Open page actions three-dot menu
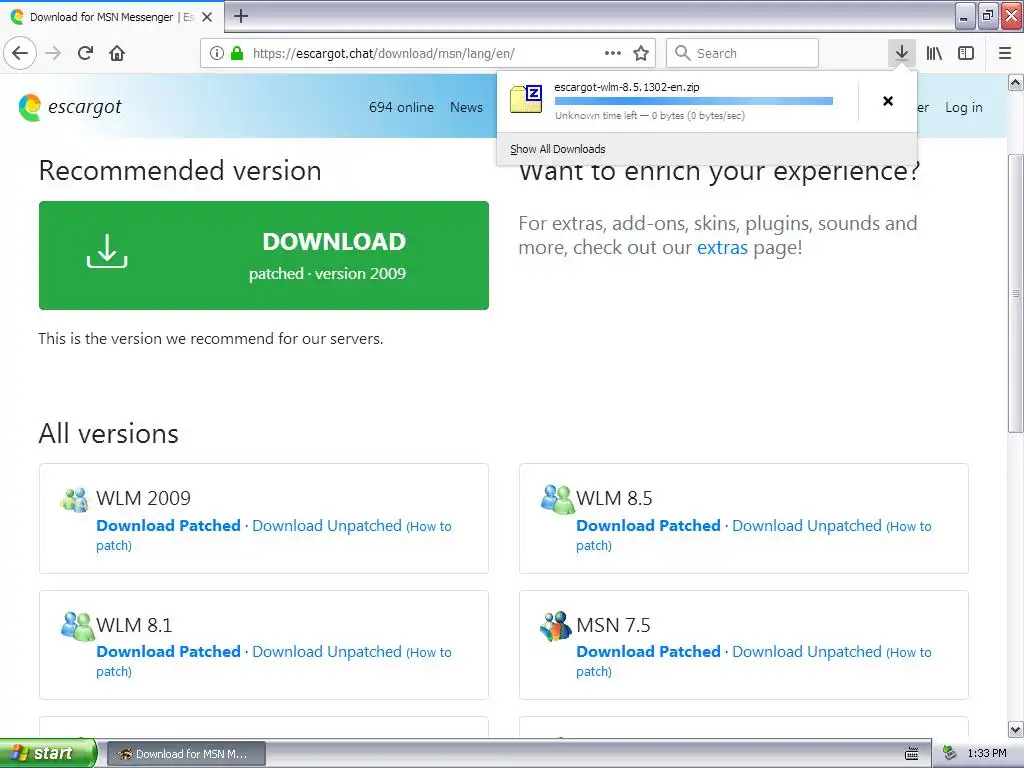This screenshot has height=768, width=1024. coord(613,53)
